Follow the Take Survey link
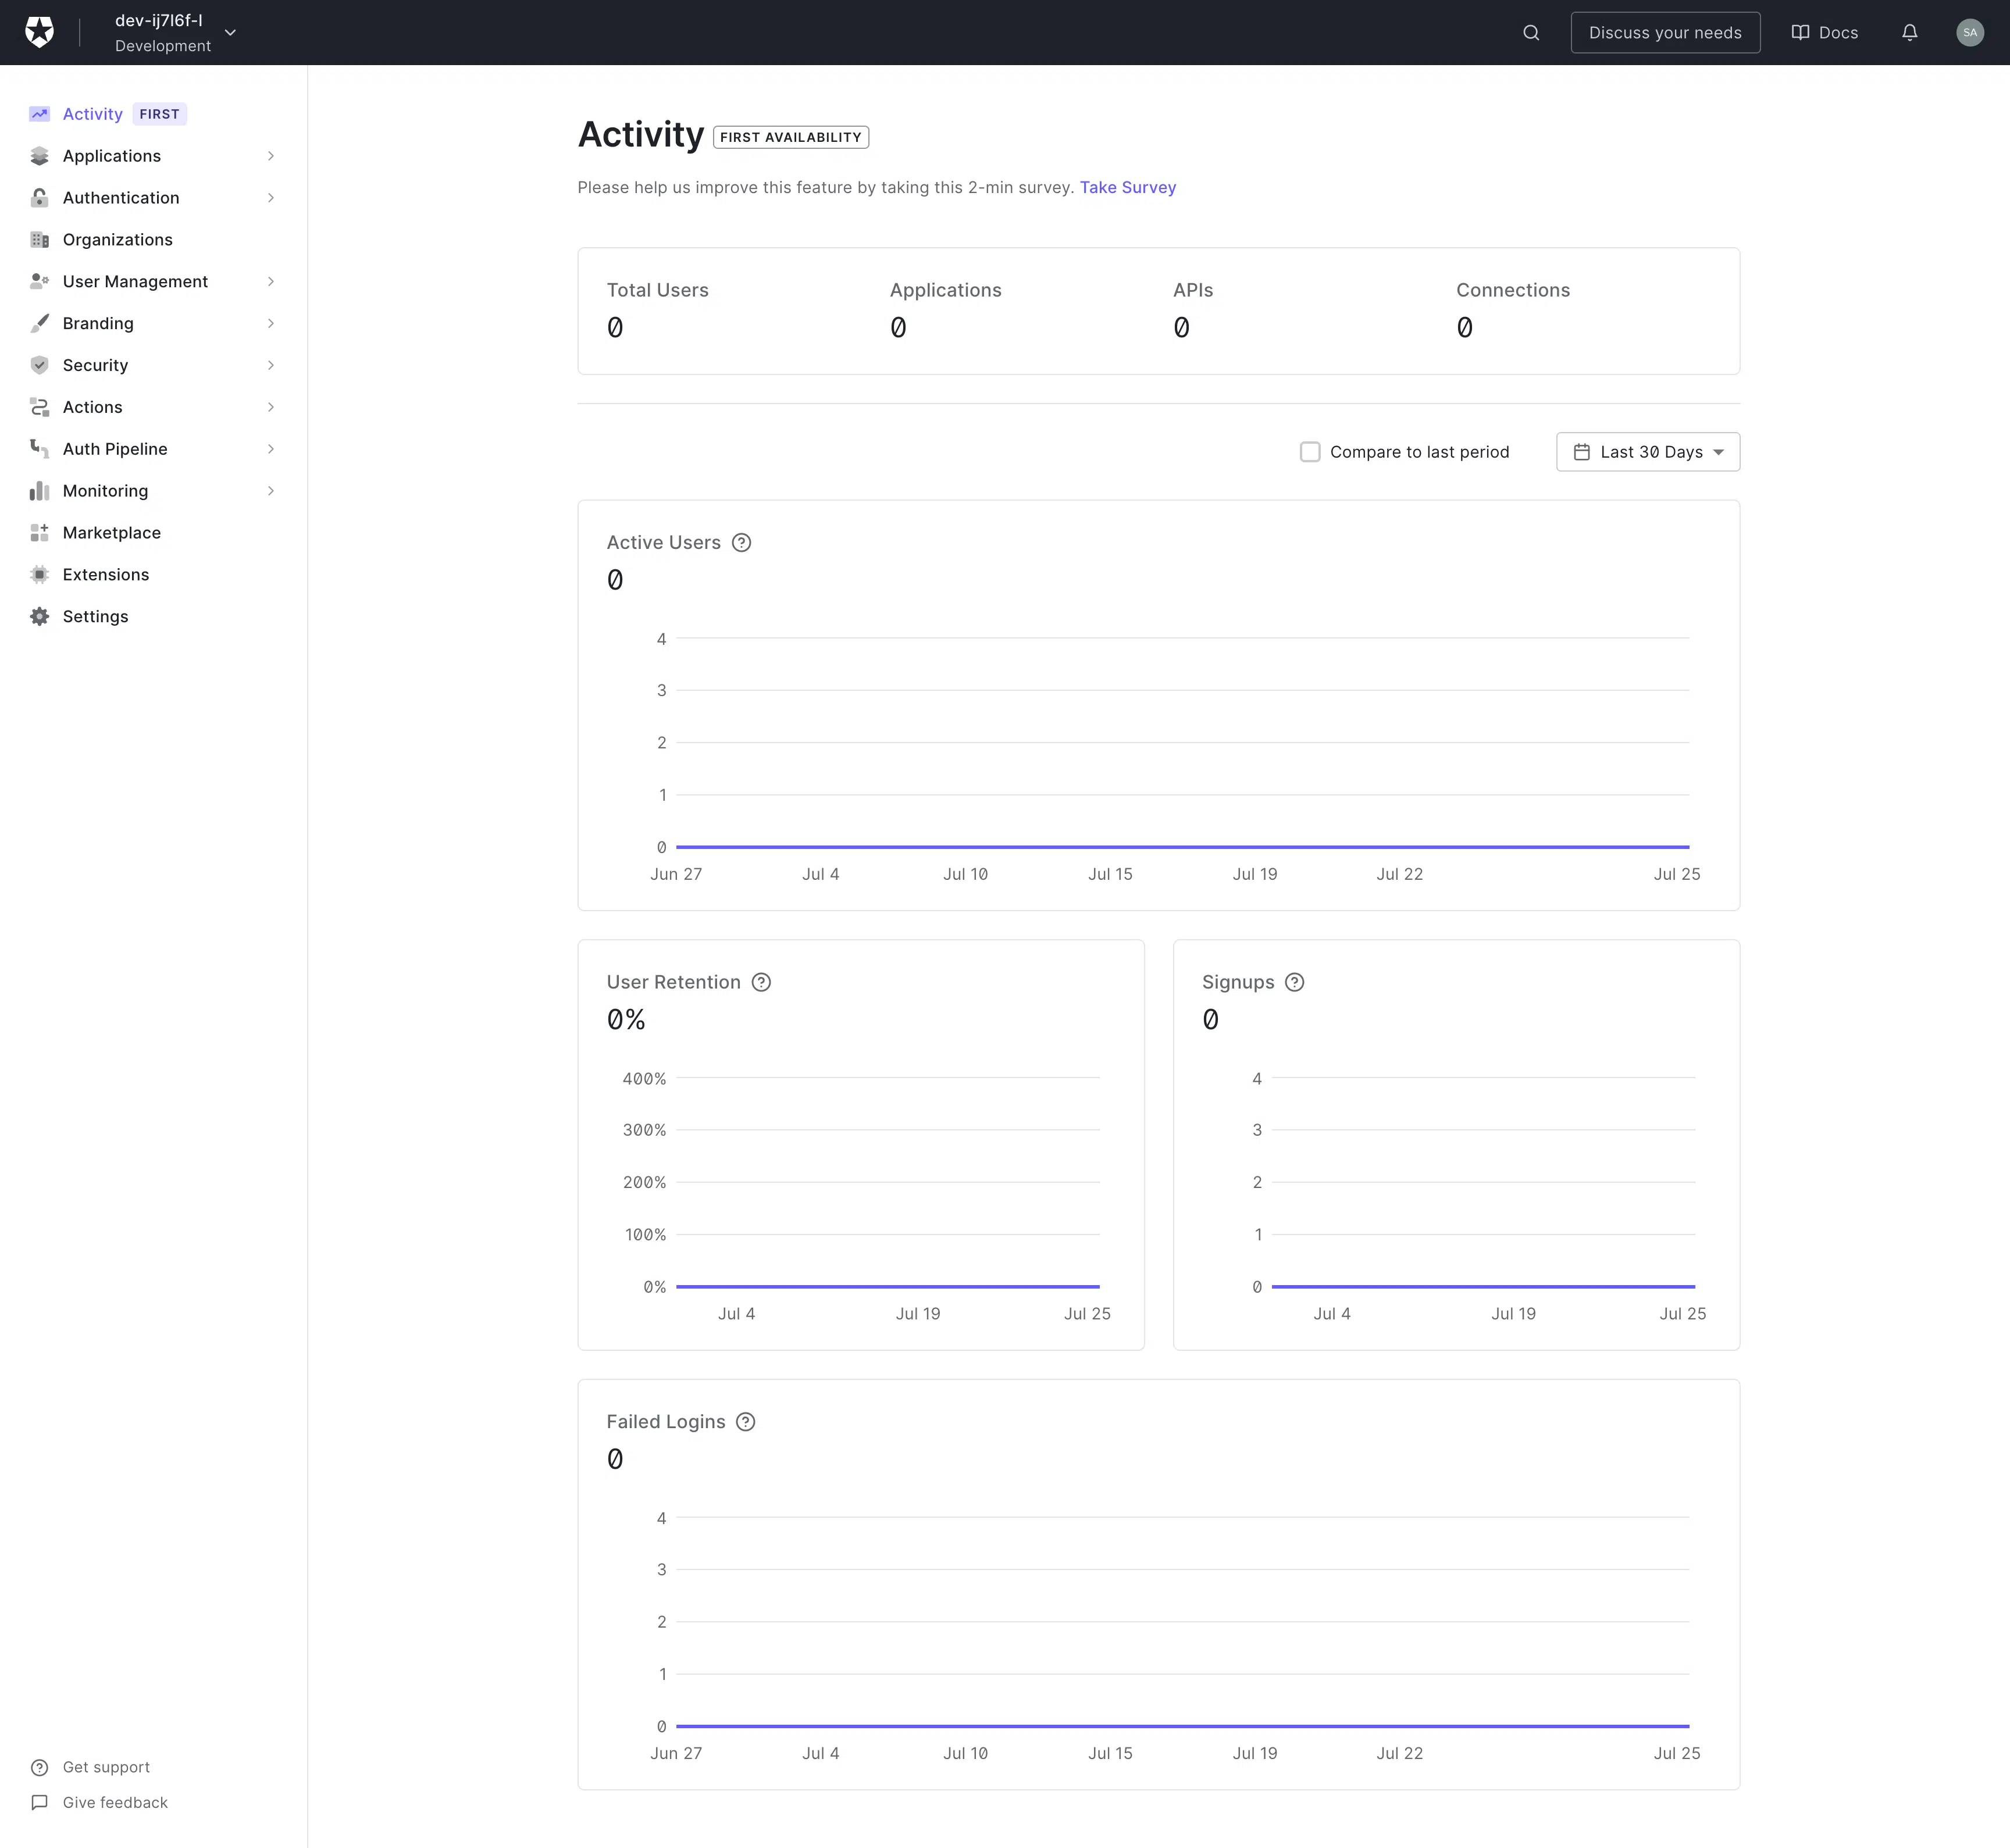This screenshot has width=2010, height=1848. click(x=1127, y=188)
